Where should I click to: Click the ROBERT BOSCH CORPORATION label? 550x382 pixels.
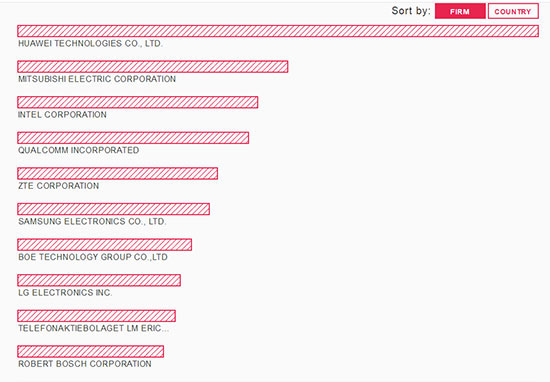pos(85,364)
